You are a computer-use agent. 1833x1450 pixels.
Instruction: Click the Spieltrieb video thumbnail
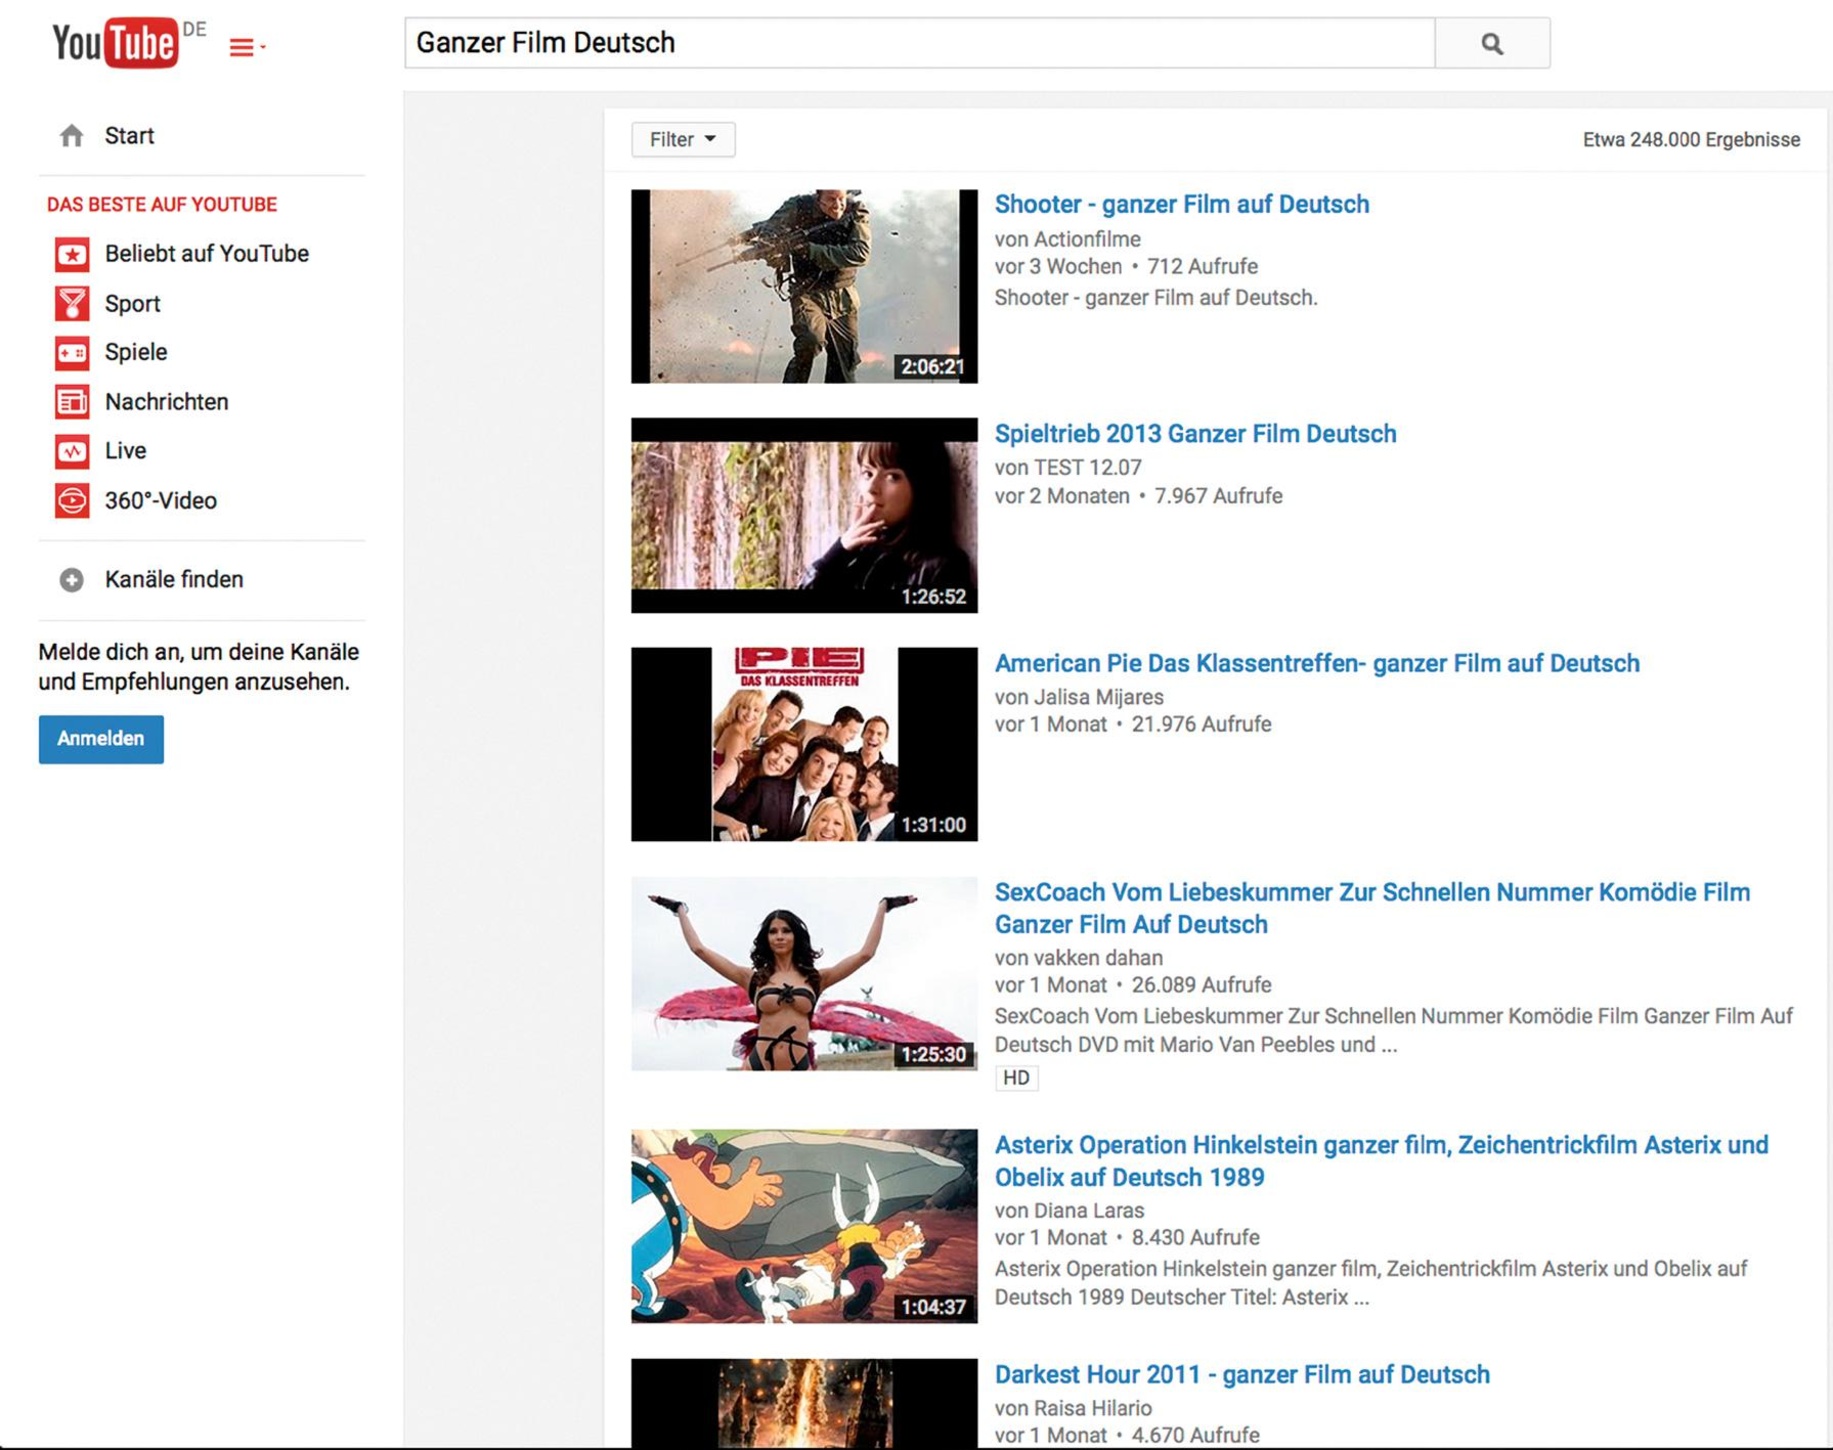point(804,515)
